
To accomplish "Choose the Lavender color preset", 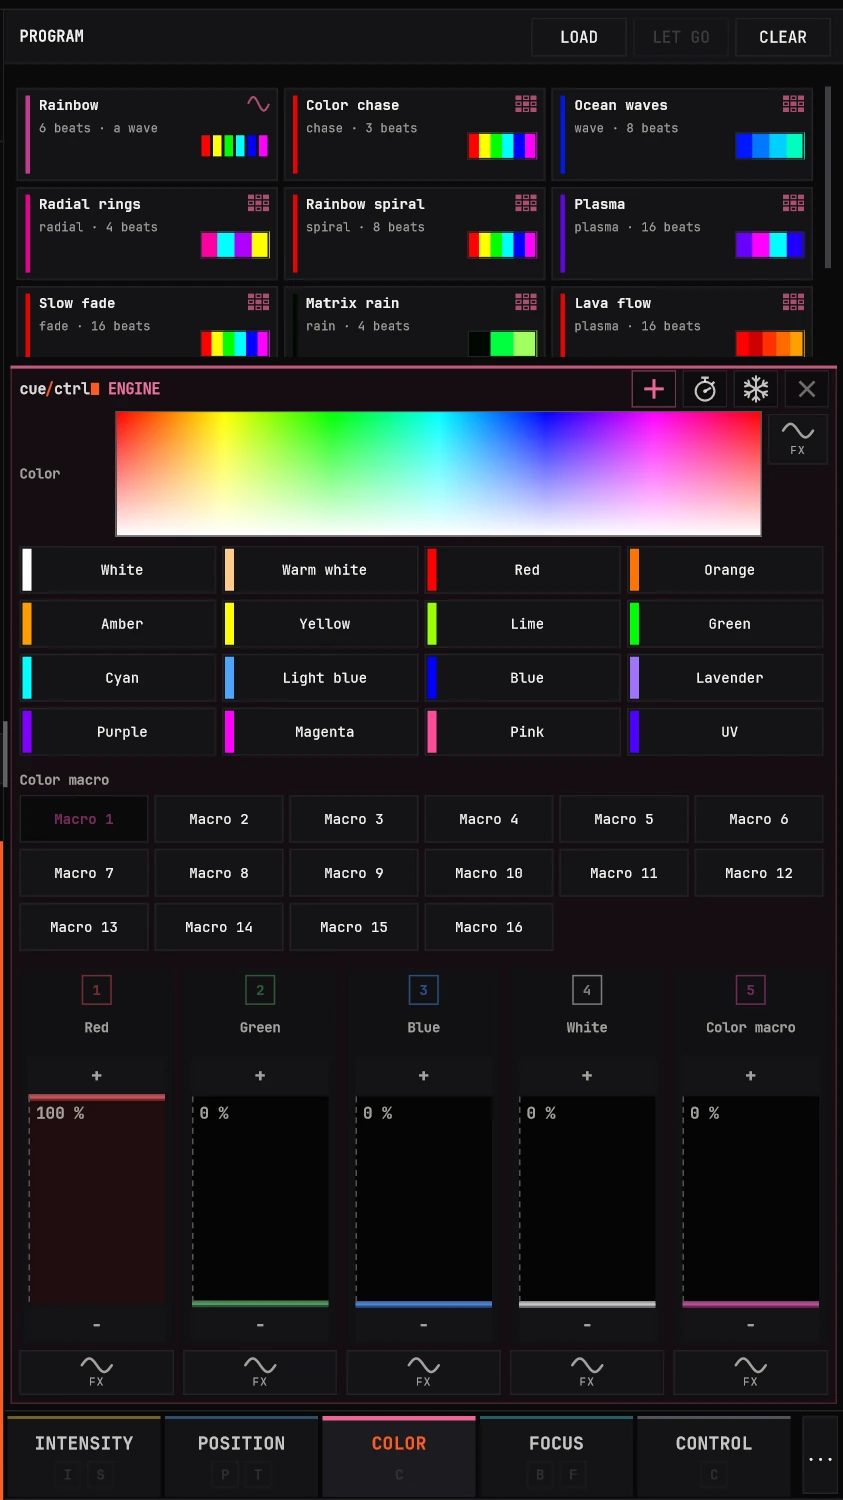I will click(725, 678).
